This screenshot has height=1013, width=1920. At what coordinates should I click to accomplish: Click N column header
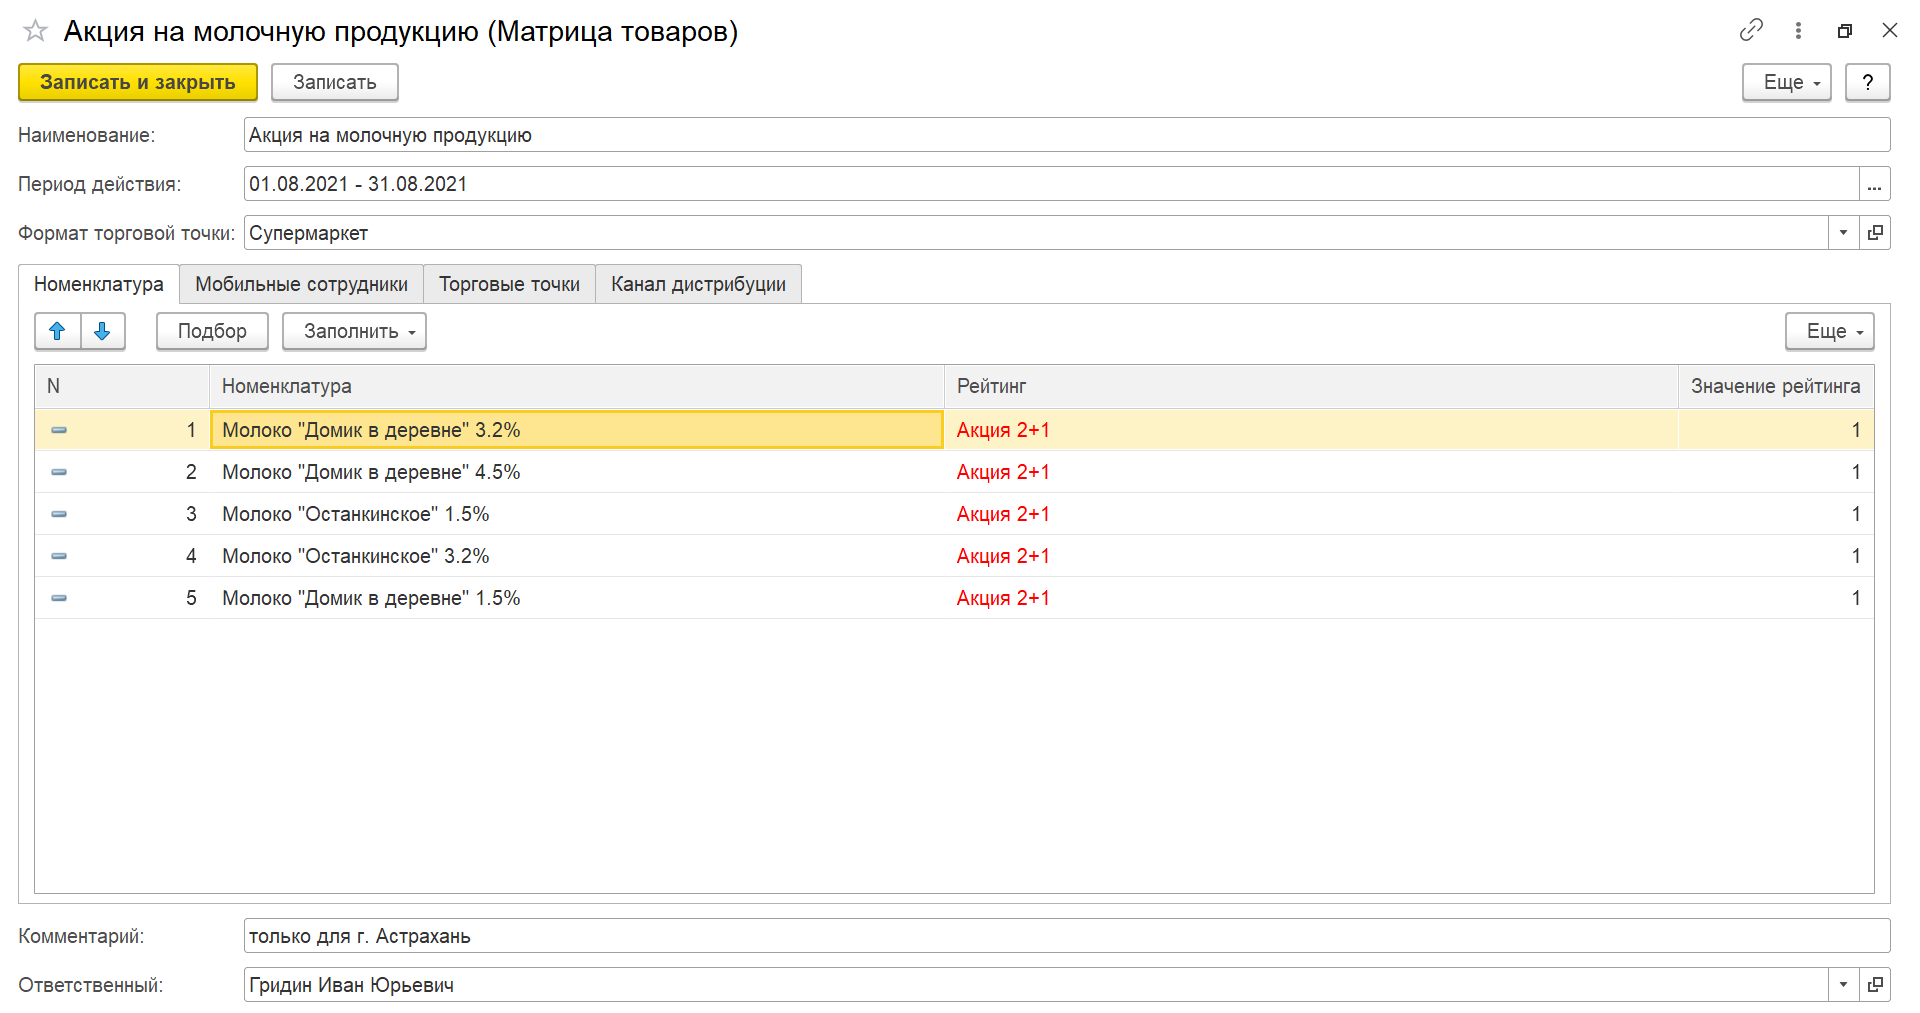tap(122, 386)
